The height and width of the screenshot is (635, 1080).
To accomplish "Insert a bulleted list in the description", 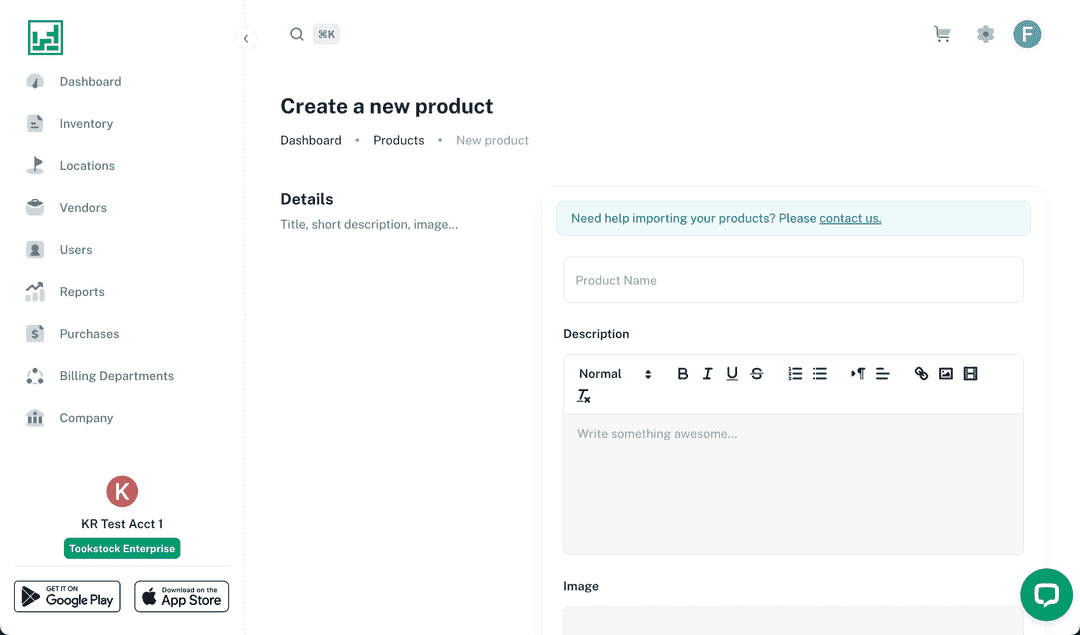I will [820, 373].
